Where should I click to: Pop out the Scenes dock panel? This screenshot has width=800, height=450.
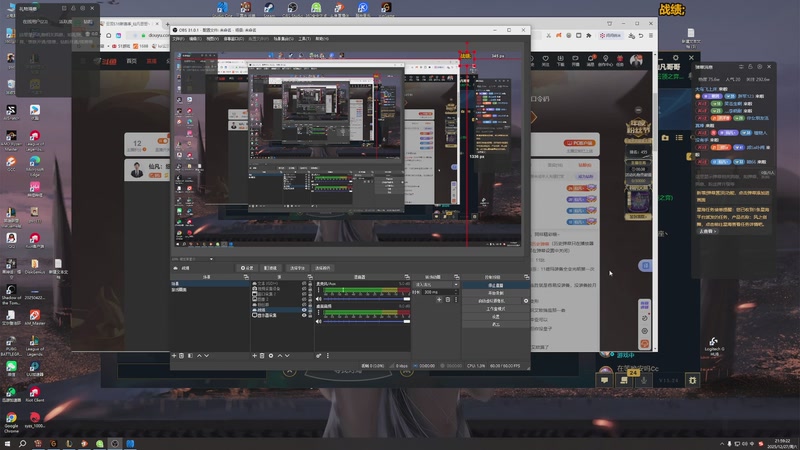coord(246,277)
